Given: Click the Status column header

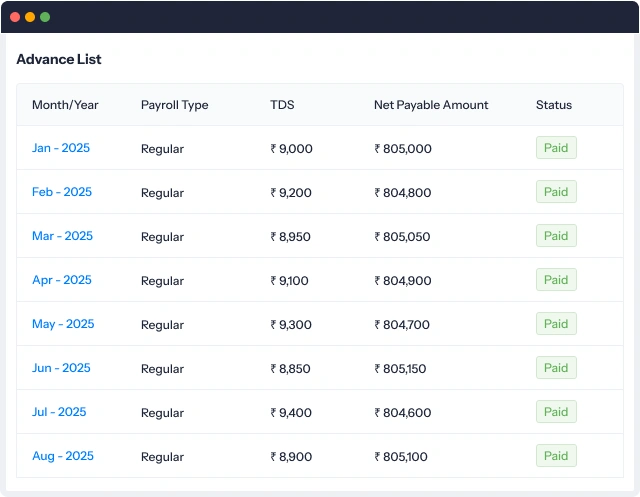Looking at the screenshot, I should click(554, 105).
